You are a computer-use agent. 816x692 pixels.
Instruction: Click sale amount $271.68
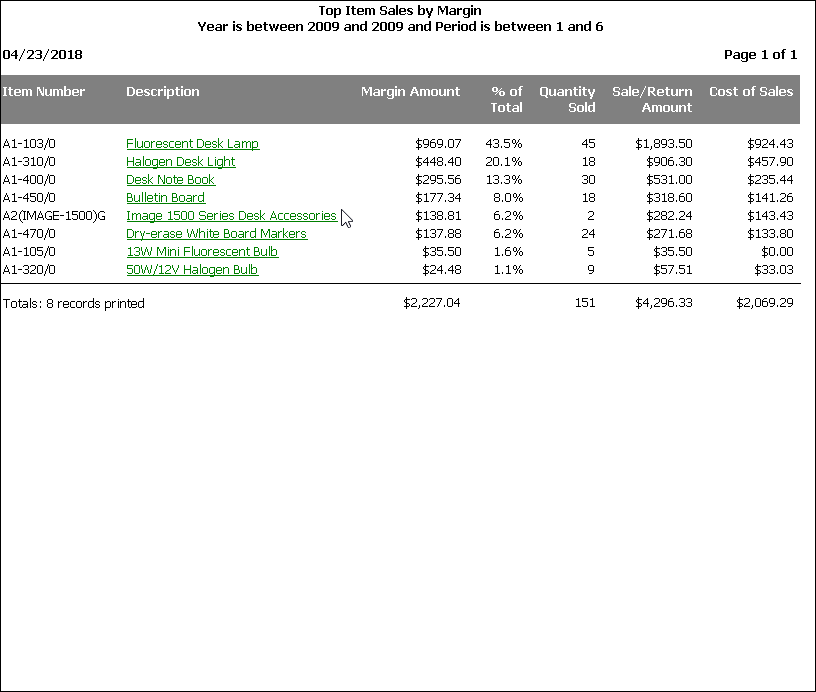[669, 234]
